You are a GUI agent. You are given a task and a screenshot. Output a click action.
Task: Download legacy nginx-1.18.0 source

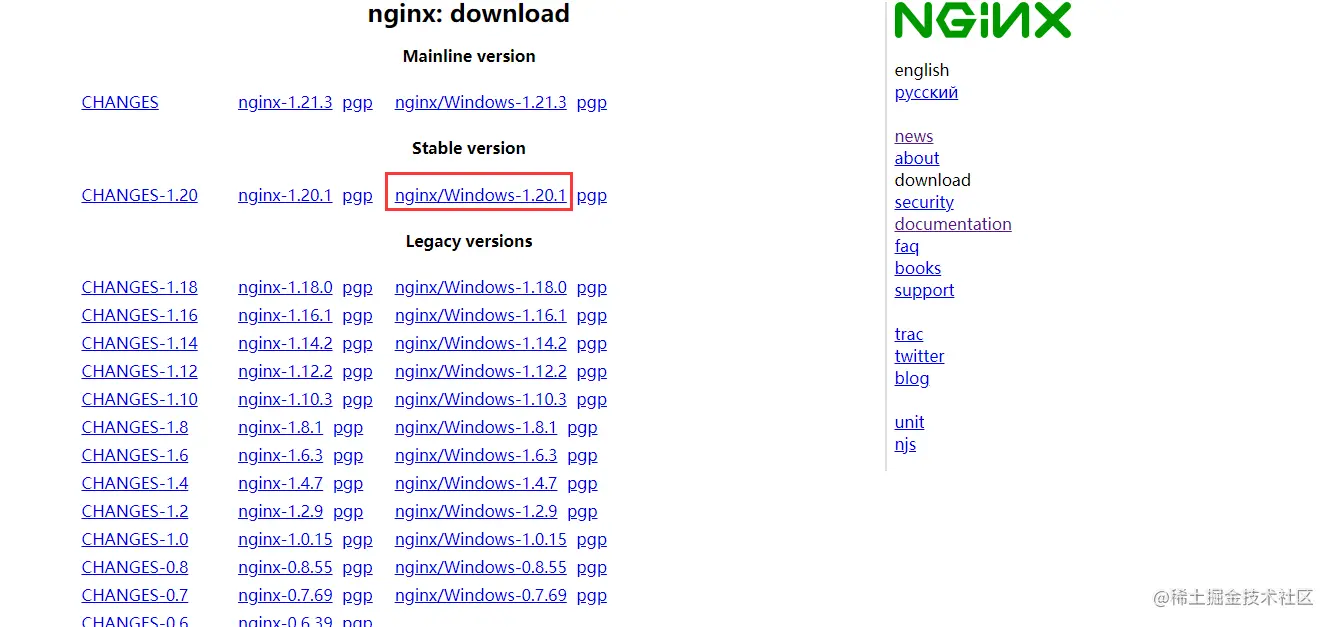point(285,287)
